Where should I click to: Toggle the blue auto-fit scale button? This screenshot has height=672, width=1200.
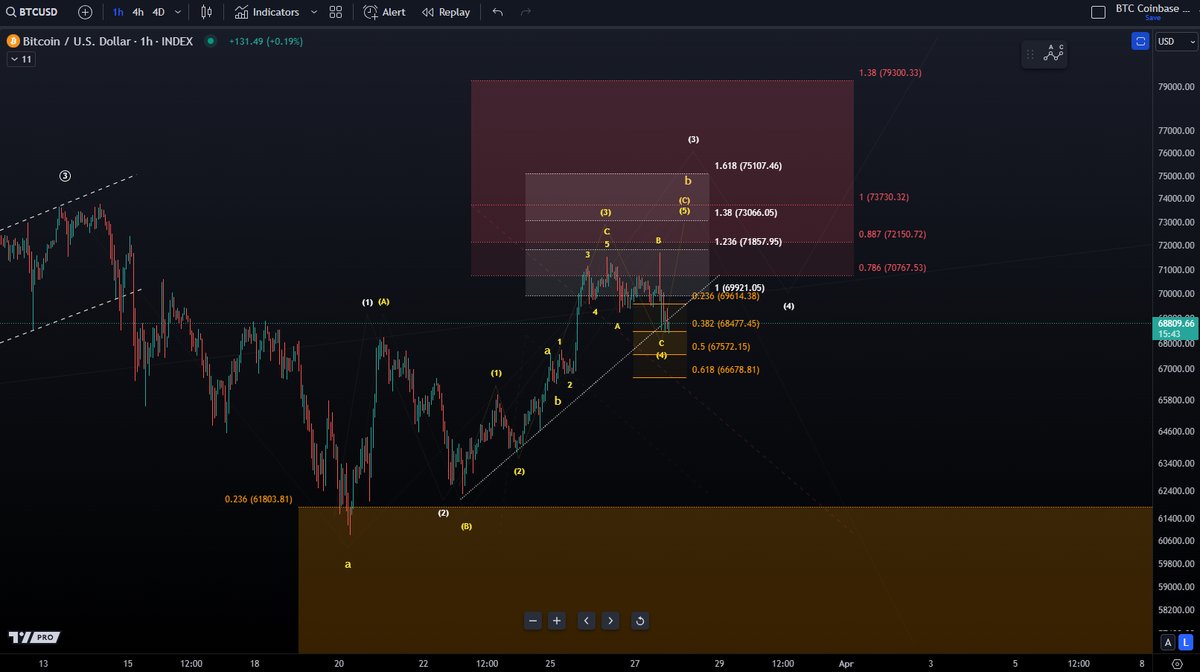point(1140,41)
